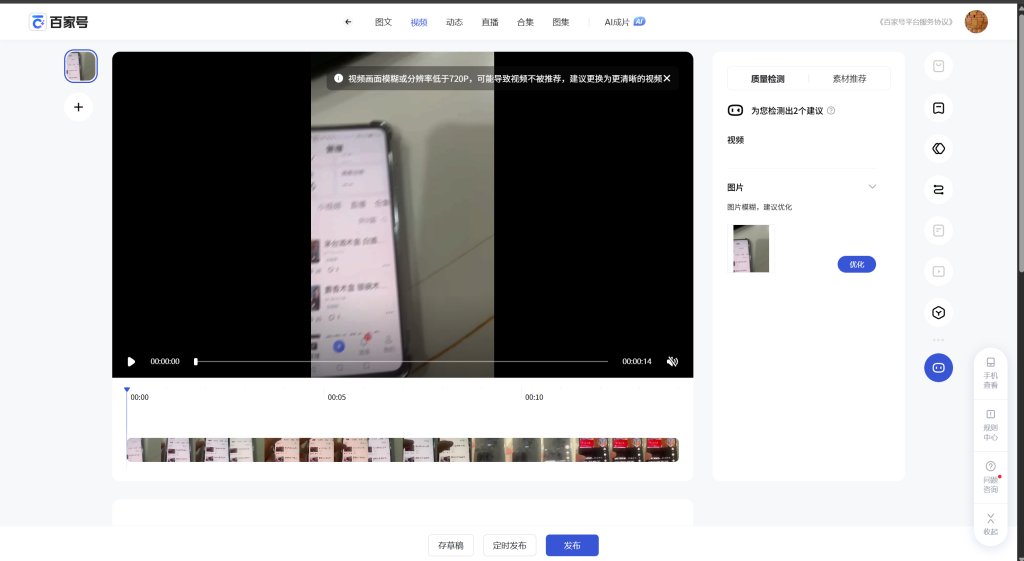
Task: Click the Baijiahao logo
Action: point(58,22)
